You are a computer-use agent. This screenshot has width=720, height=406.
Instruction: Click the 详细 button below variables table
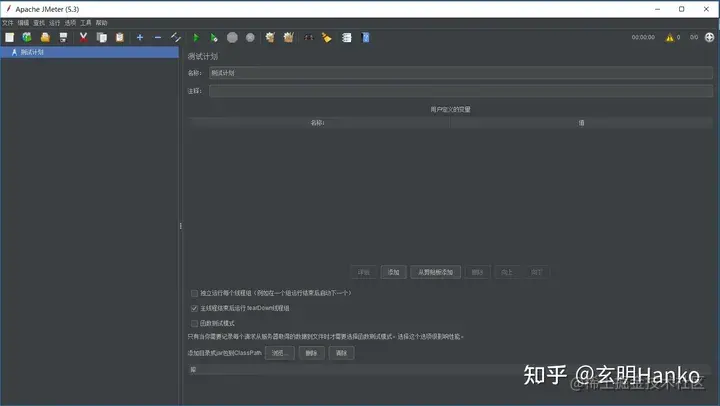[x=364, y=272]
